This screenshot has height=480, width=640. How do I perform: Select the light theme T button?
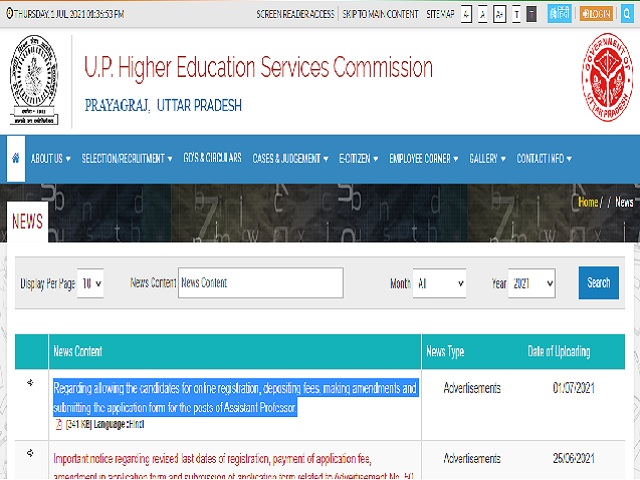(516, 14)
